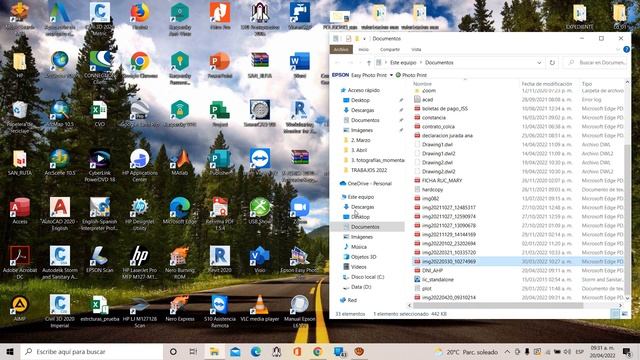Open HP Applications Center shortcut
The height and width of the screenshot is (360, 640).
(140, 165)
